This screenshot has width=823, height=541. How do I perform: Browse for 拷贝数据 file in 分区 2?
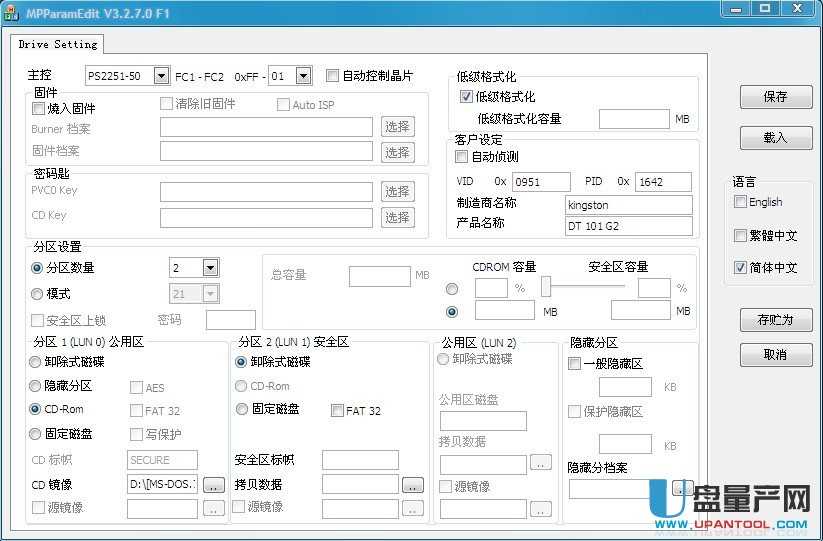[412, 485]
